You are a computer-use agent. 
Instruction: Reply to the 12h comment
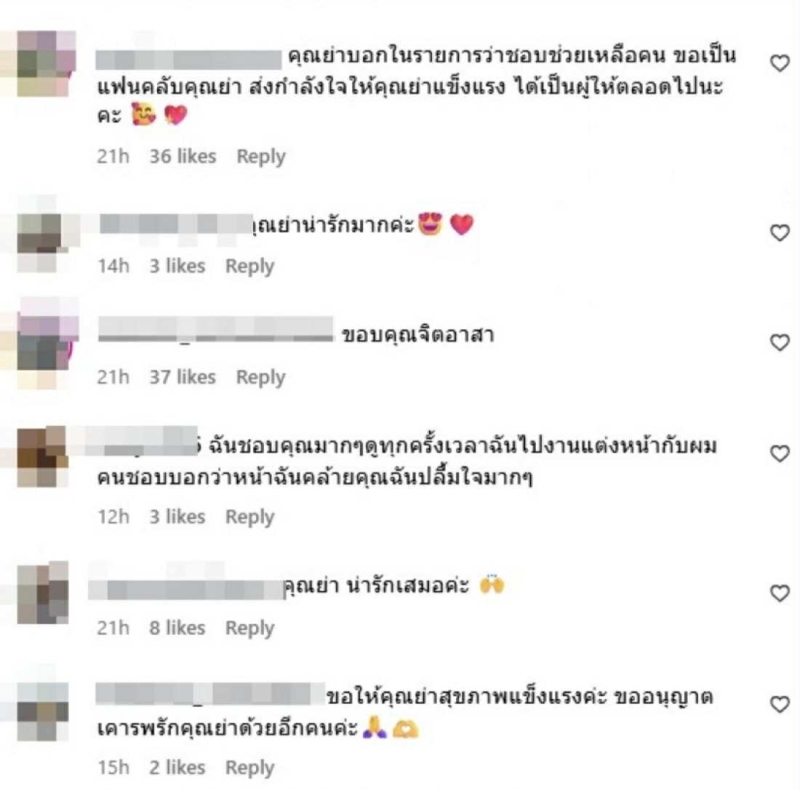(x=249, y=517)
